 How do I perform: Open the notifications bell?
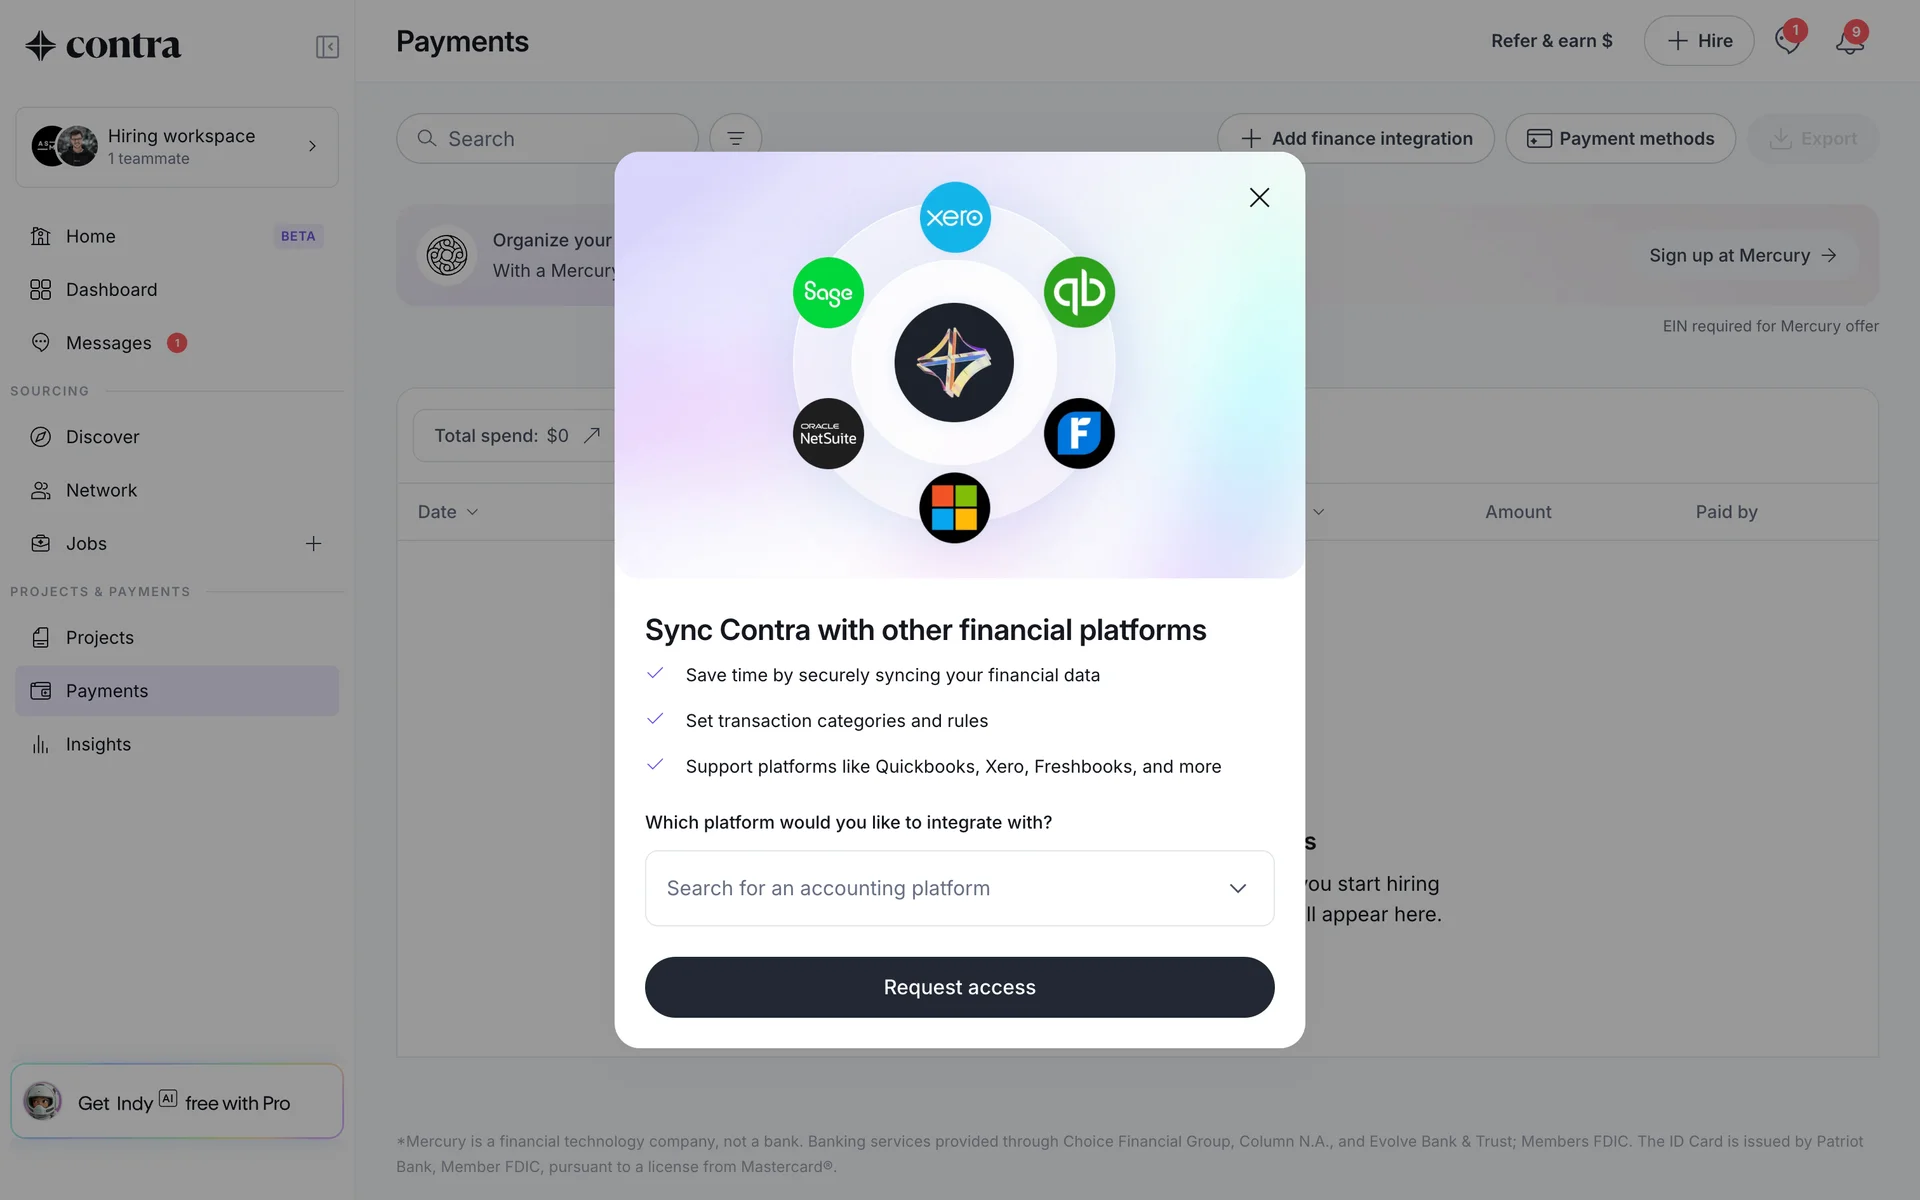coord(1850,41)
